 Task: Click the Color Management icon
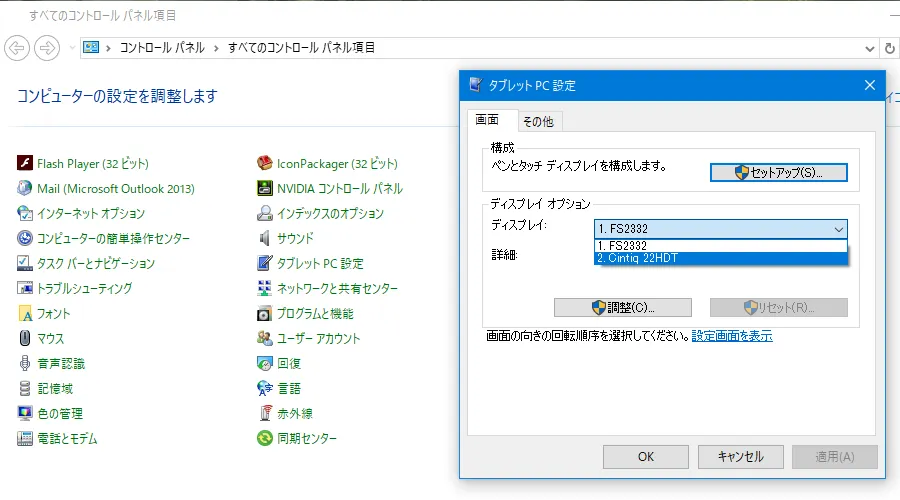25,413
